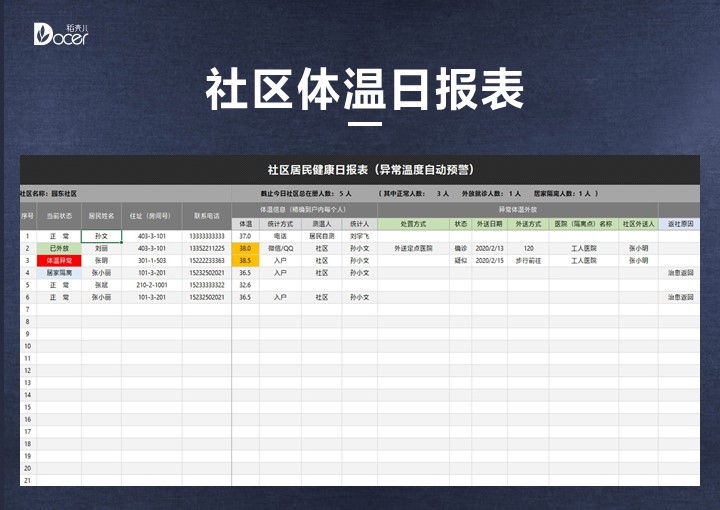
Task: Click the 居民姓名 column header
Action: 102,216
